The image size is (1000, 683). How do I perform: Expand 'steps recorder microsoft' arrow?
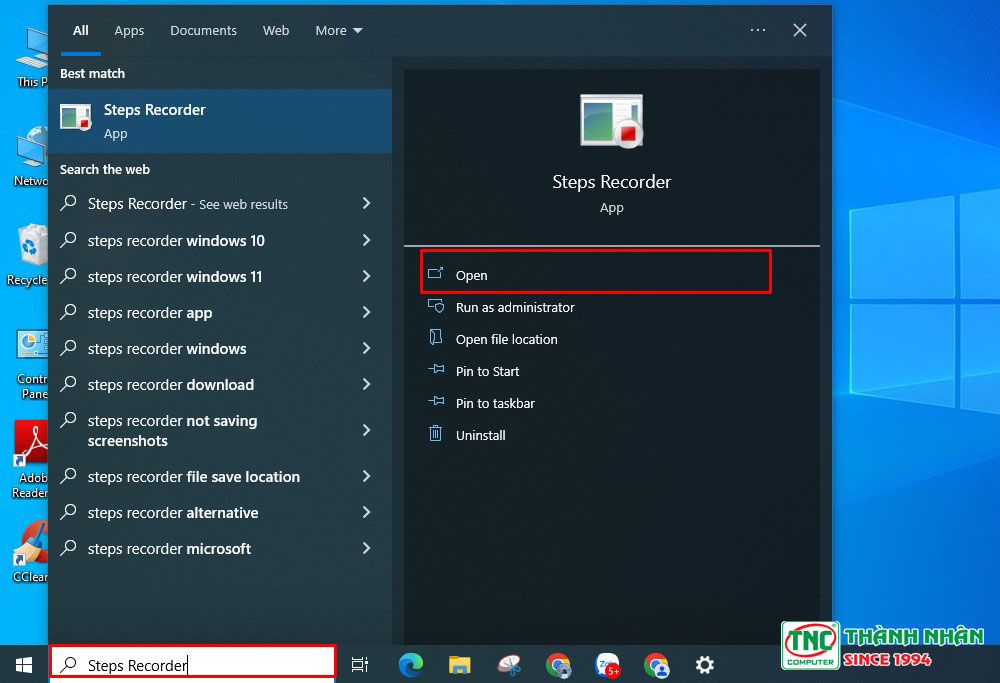pyautogui.click(x=367, y=548)
